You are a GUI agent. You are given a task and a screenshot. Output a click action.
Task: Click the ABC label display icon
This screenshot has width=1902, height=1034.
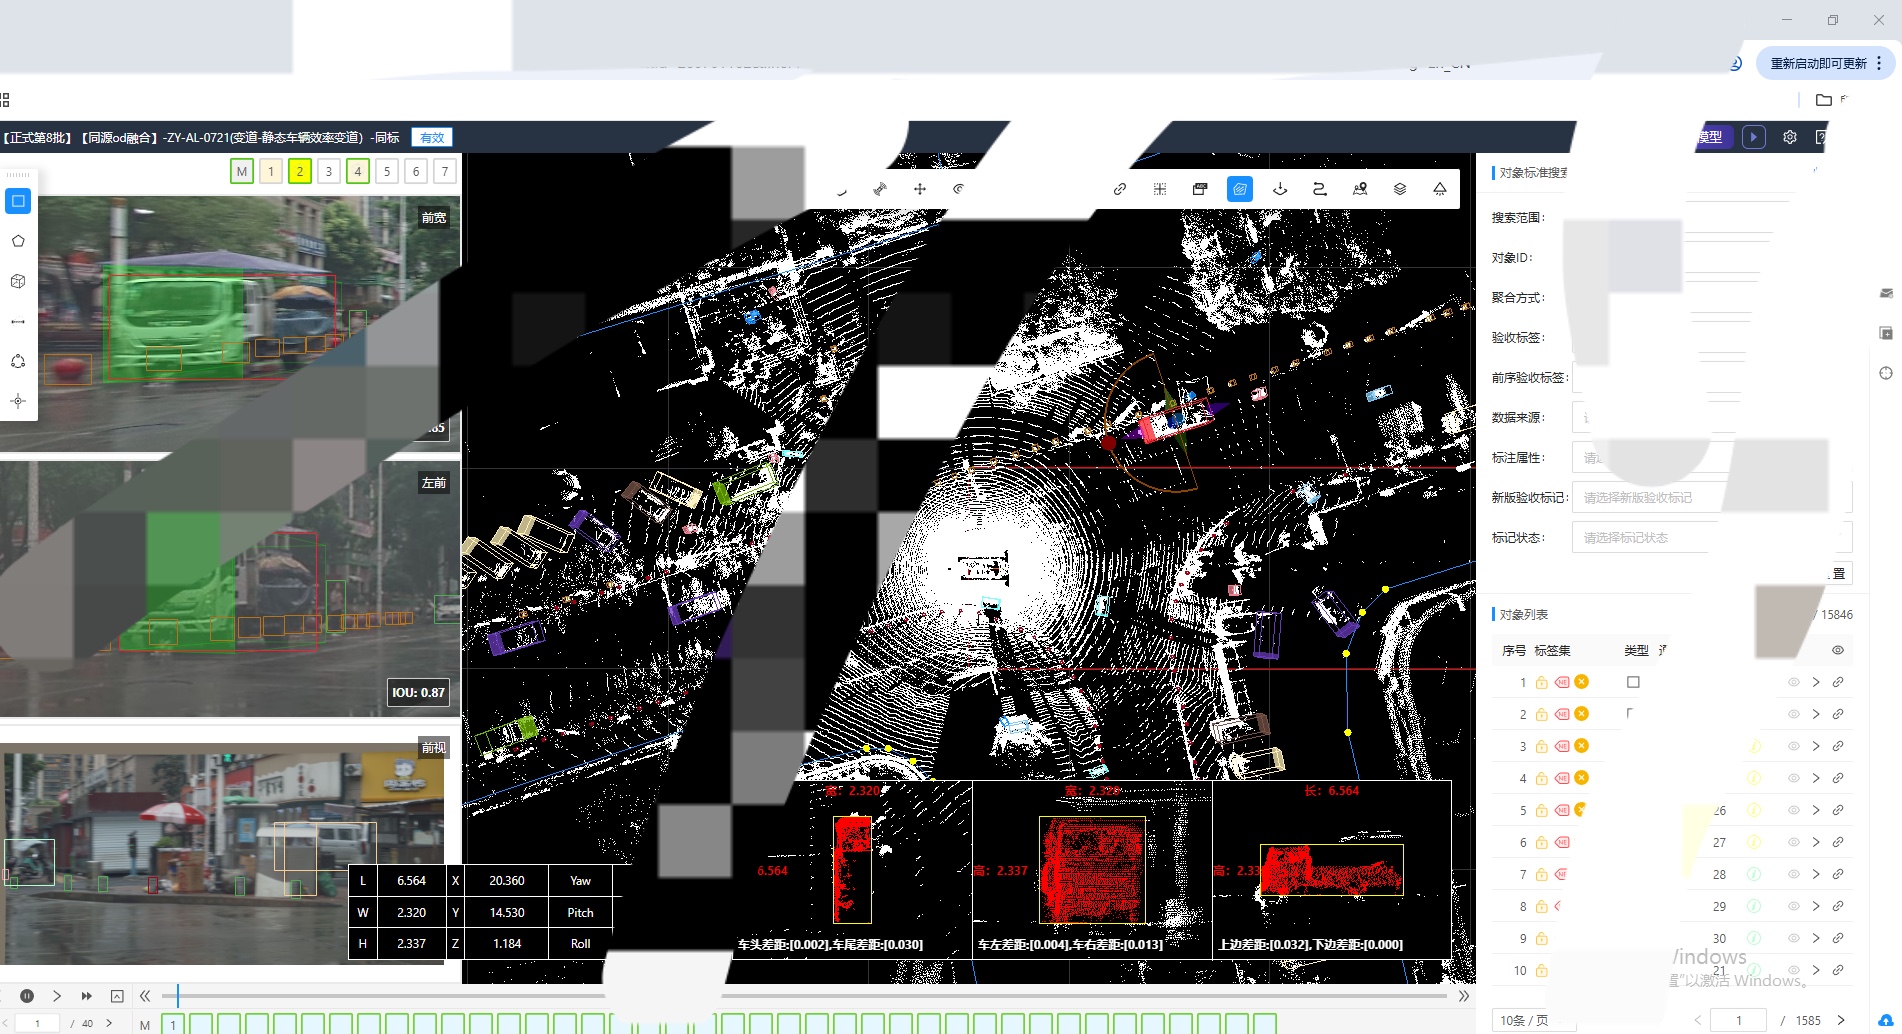[x=1200, y=189]
